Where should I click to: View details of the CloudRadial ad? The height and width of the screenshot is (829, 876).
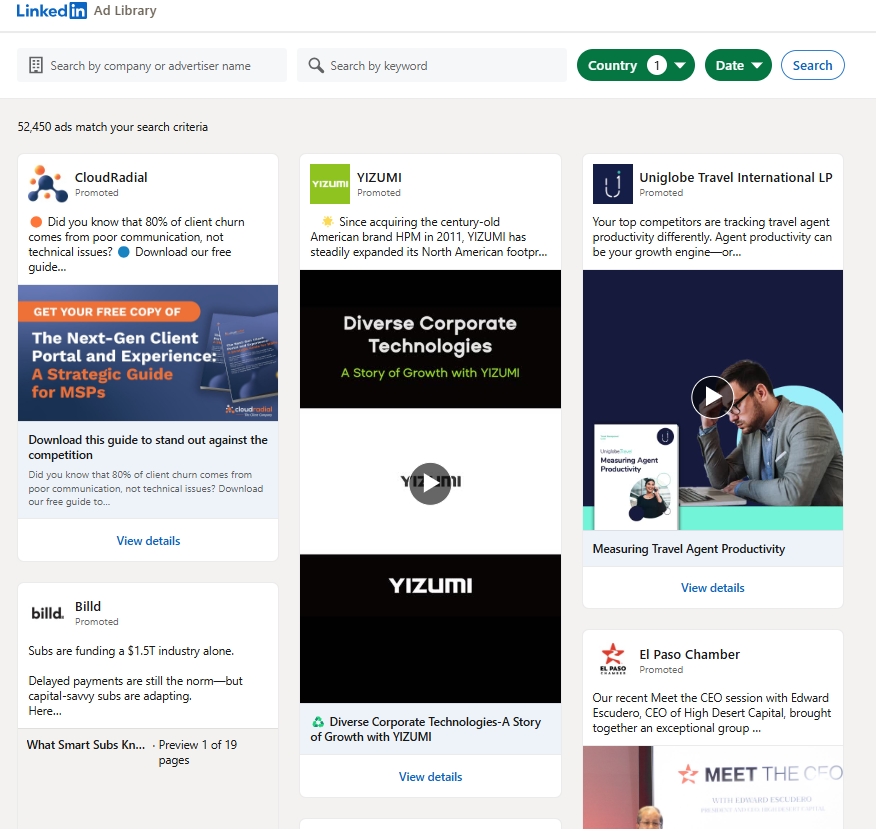point(148,541)
